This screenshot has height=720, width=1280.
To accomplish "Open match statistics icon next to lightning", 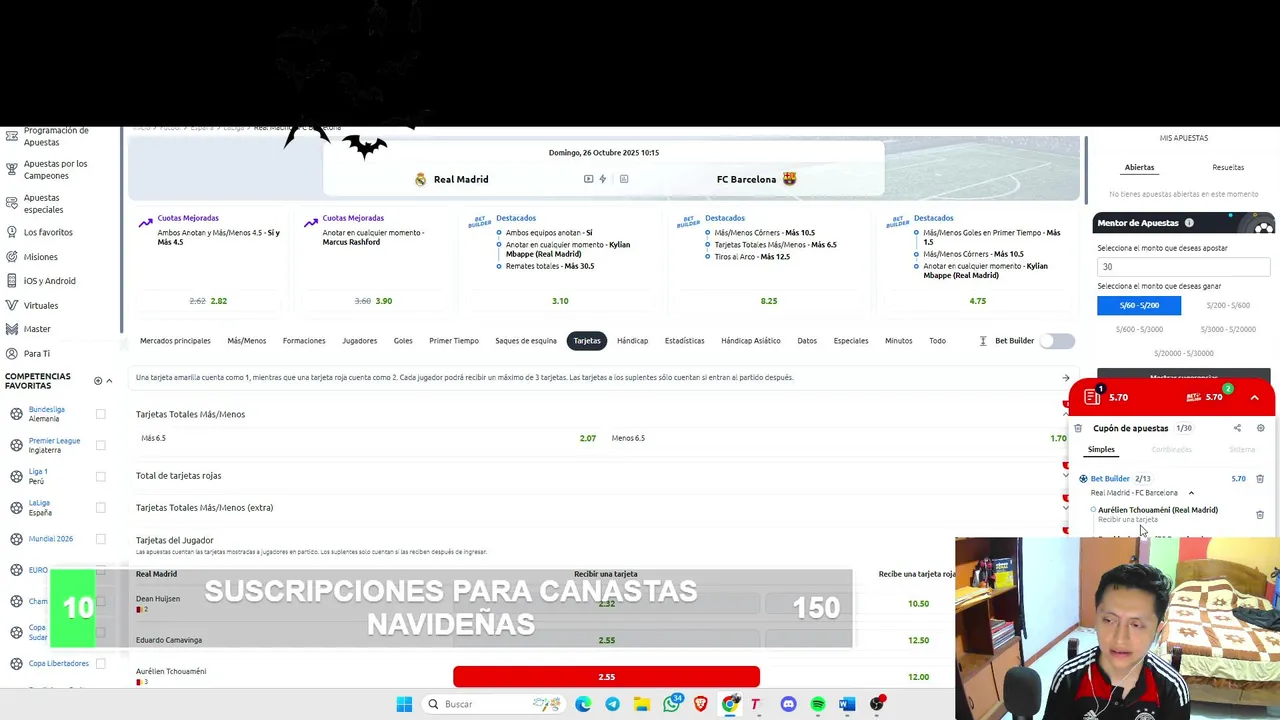I will pyautogui.click(x=624, y=179).
